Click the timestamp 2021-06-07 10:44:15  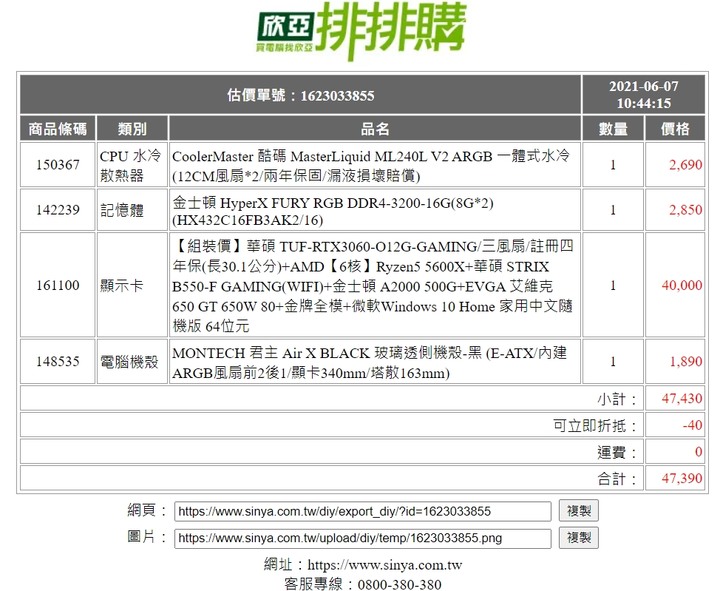[x=643, y=95]
